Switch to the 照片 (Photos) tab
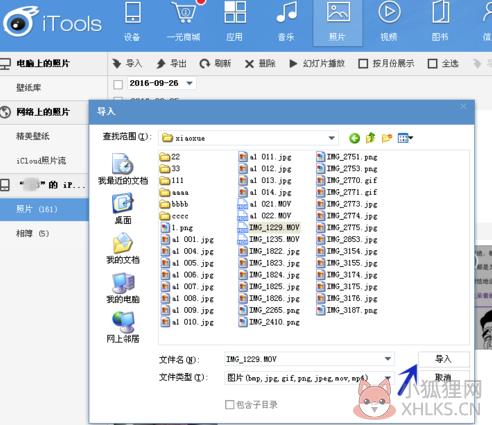 (337, 23)
